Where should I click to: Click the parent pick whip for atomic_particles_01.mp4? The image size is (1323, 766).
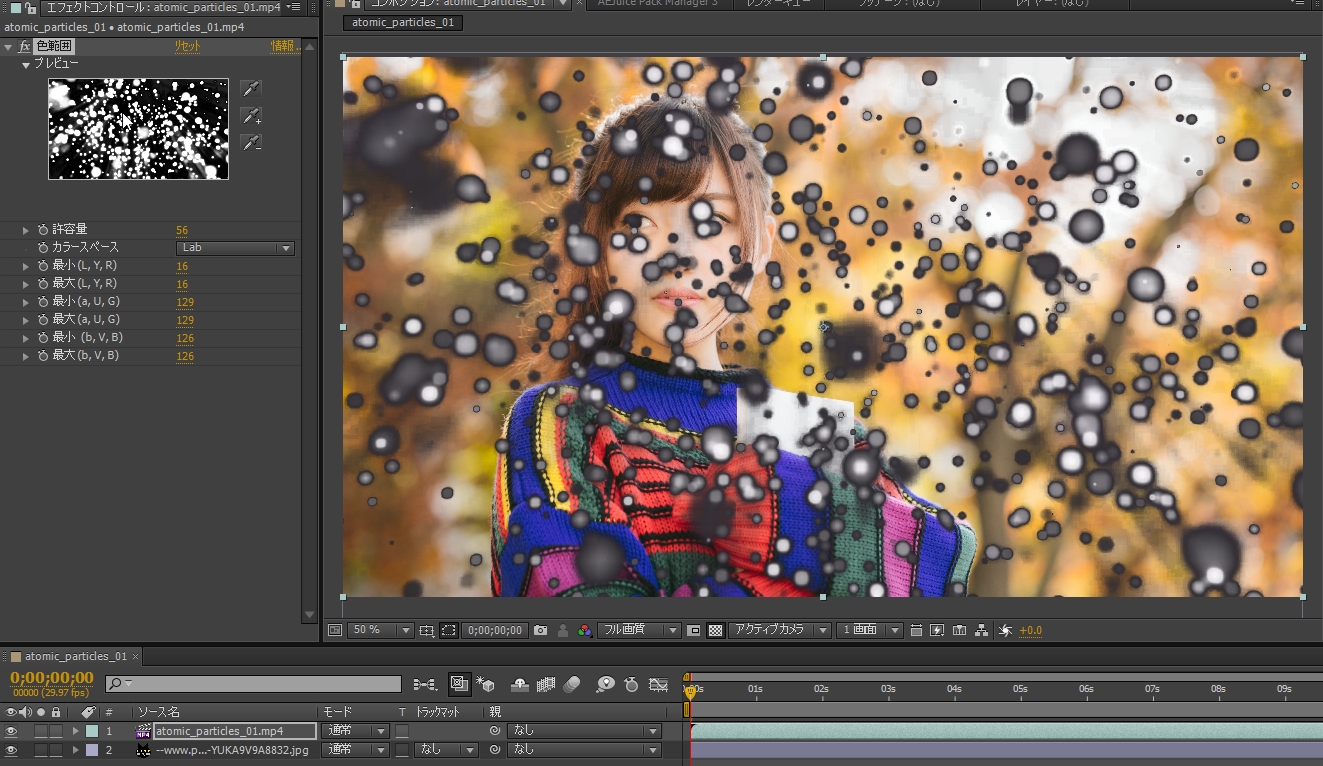(x=494, y=731)
